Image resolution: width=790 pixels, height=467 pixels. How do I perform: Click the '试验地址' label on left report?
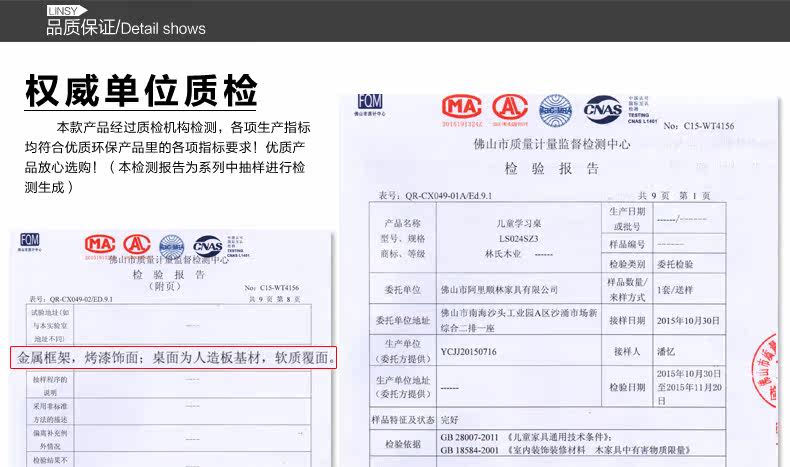50,325
